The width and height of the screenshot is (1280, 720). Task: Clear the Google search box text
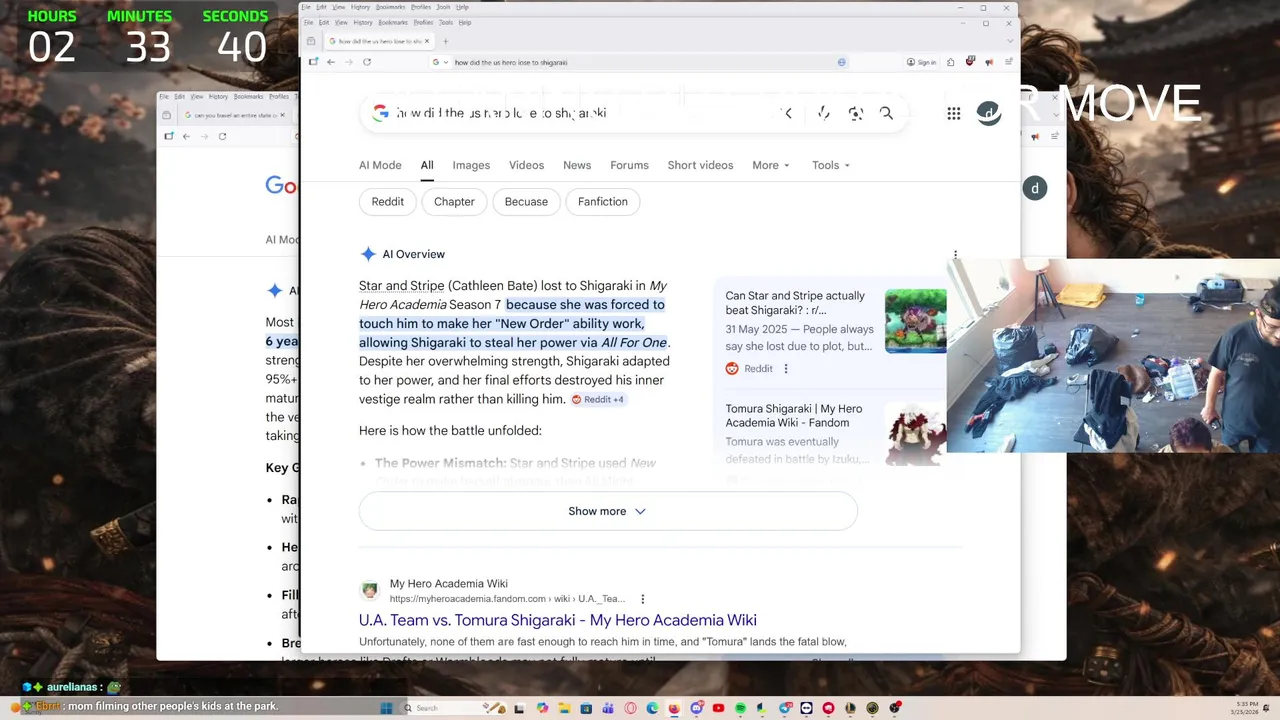pyautogui.click(x=788, y=113)
